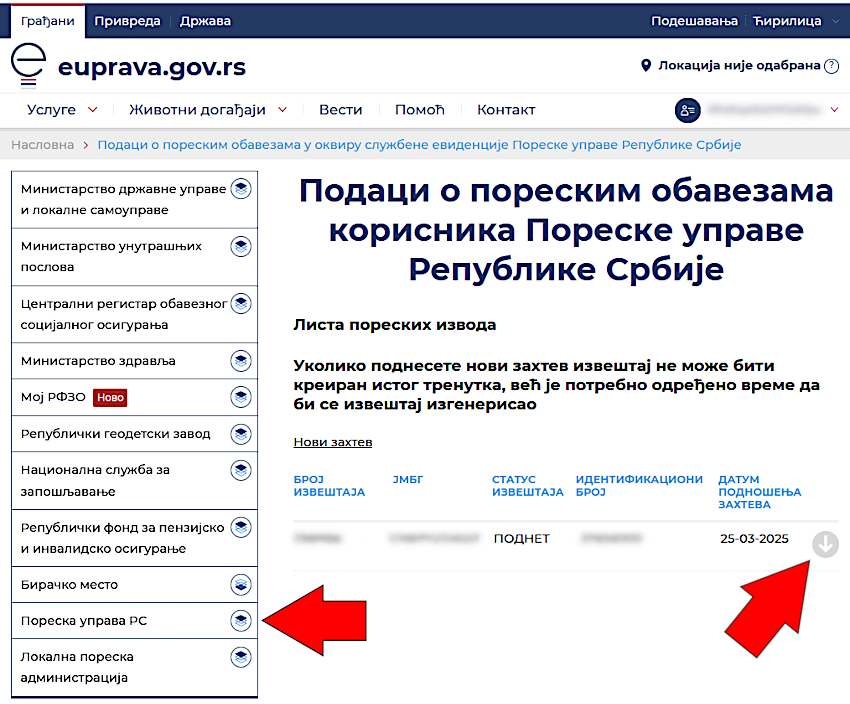Expand the Услуге dropdown menu
This screenshot has width=850, height=704.
coord(62,110)
